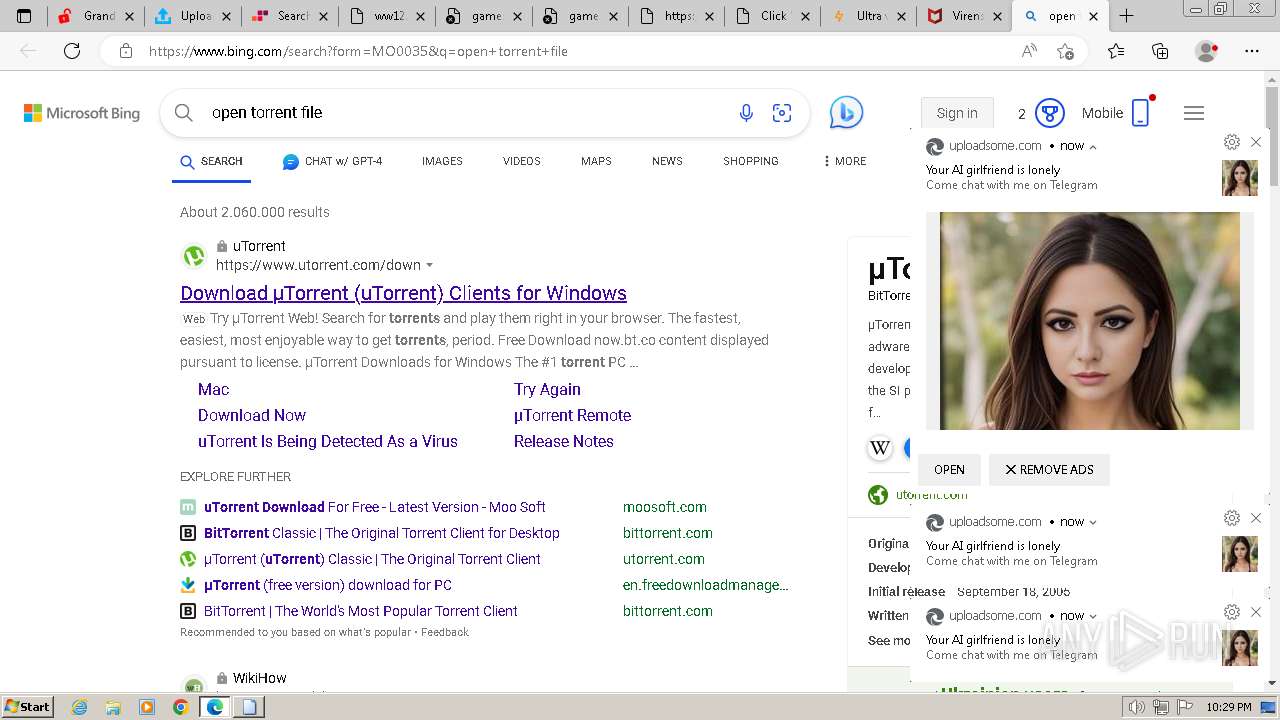Click the Wikipedia icon in info panel
The image size is (1280, 720).
(880, 448)
